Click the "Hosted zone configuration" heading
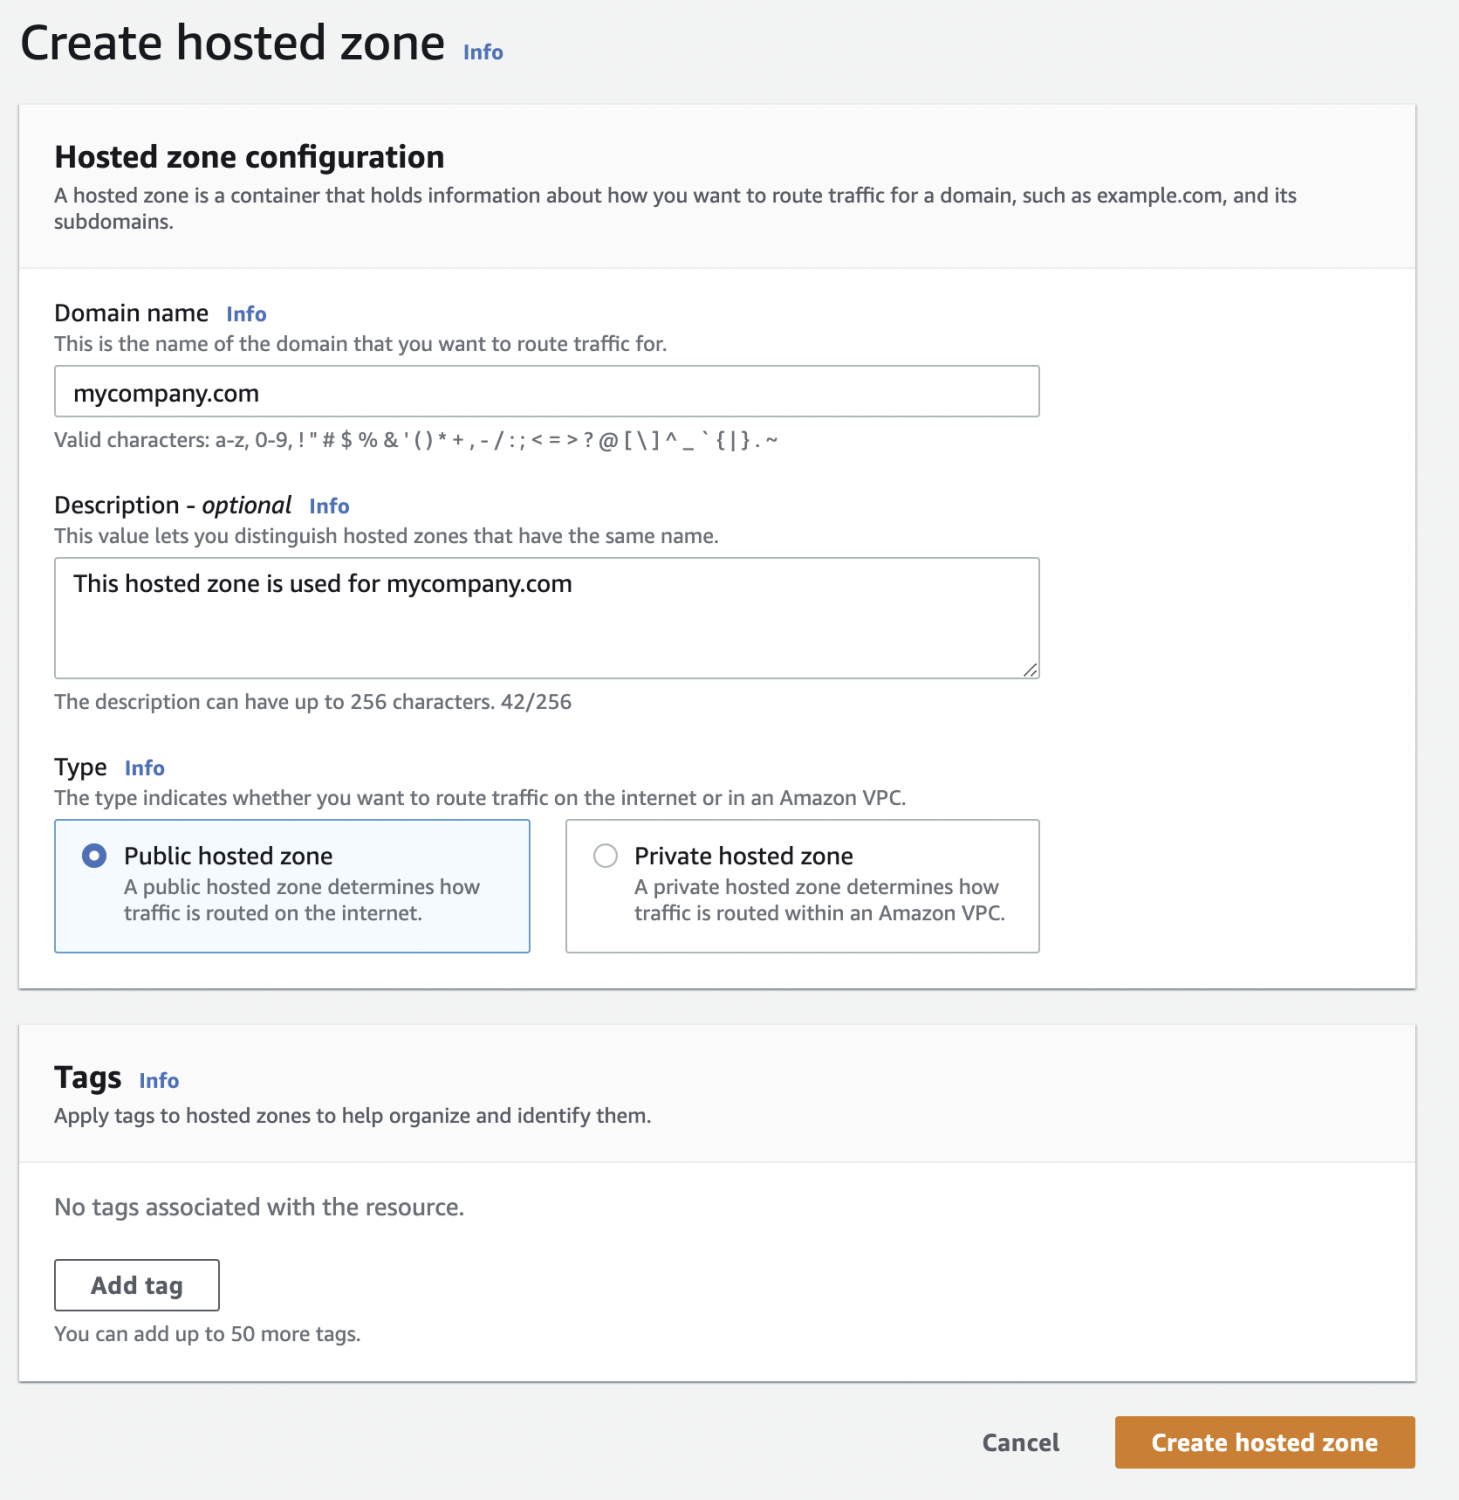Screen dimensions: 1459x1500 pyautogui.click(x=250, y=157)
